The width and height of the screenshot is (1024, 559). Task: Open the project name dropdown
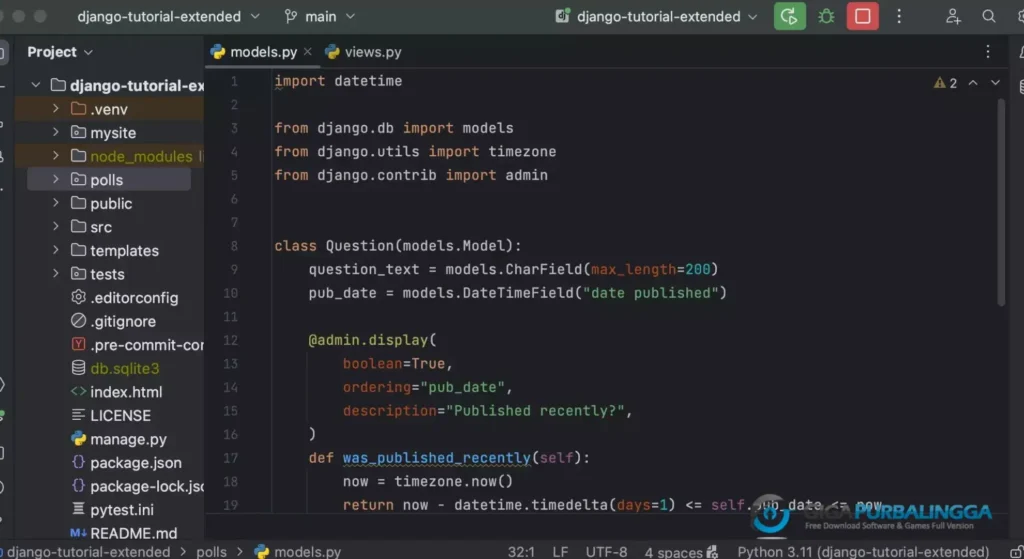click(x=168, y=16)
